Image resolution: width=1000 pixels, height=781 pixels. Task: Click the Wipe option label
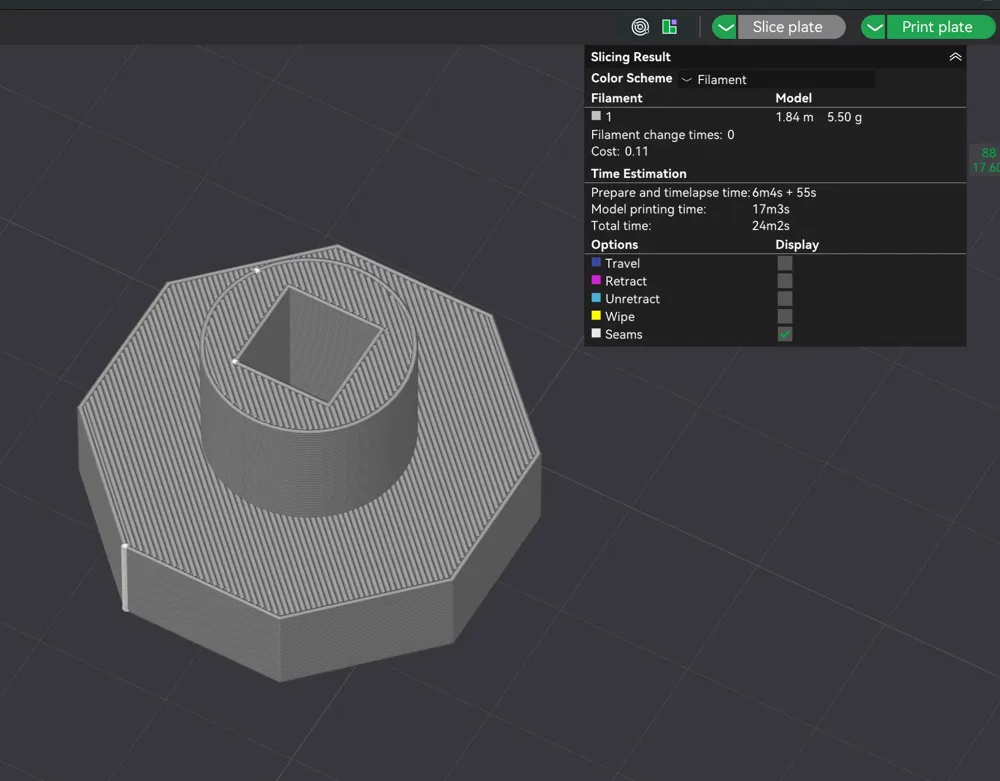619,317
